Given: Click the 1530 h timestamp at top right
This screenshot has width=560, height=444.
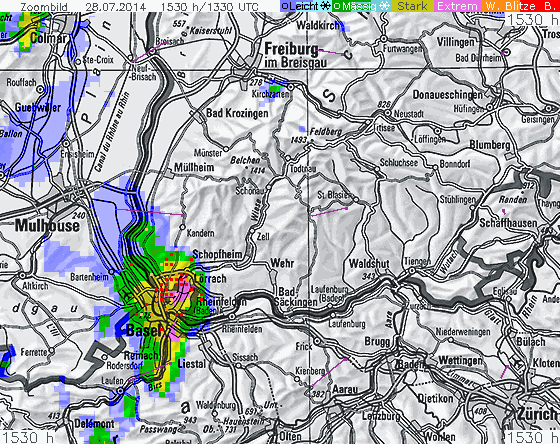Looking at the screenshot, I should 532,20.
